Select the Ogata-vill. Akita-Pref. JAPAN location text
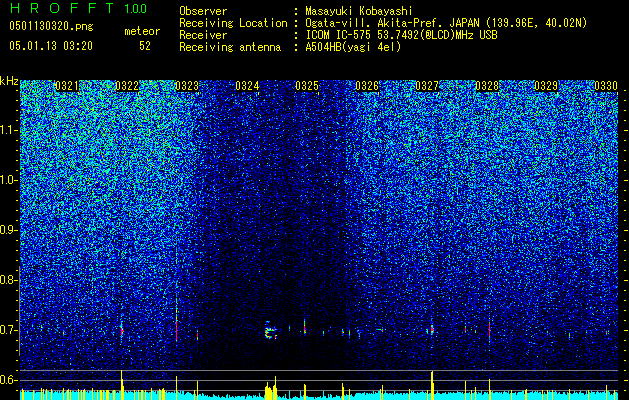 [446, 23]
